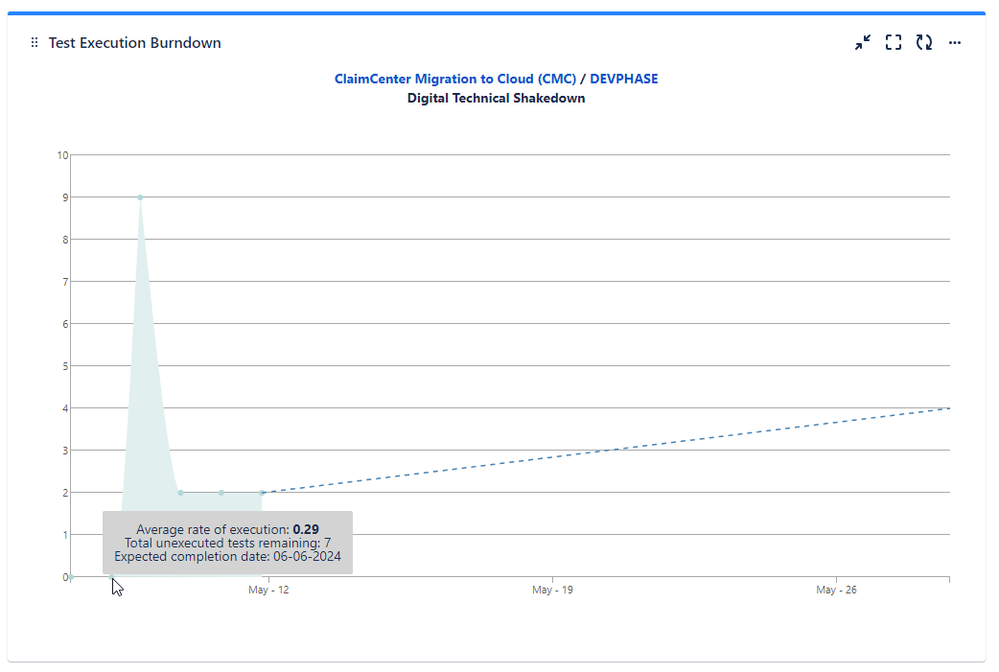Click the Expected completion date 06-06-2024 text
Viewport: 999px width, 672px height.
click(227, 557)
